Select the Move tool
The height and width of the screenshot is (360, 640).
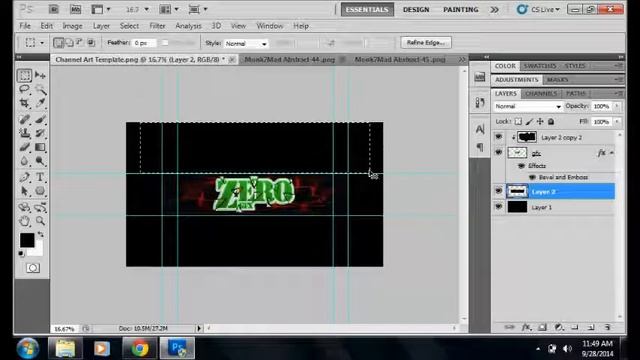[x=40, y=76]
